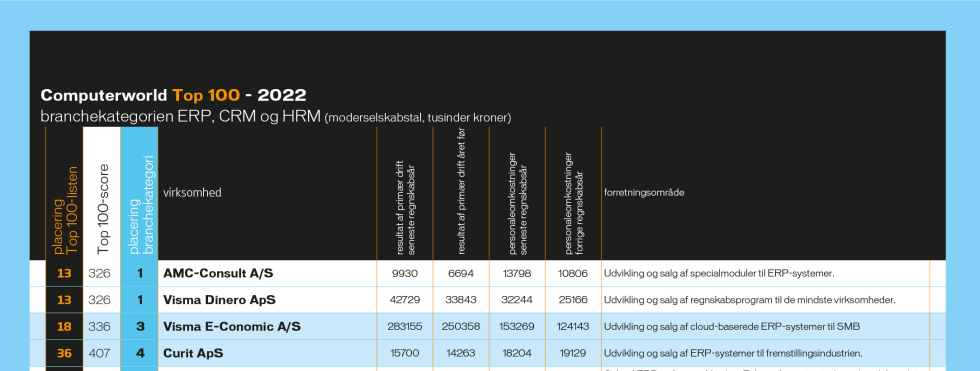Click category rank 1 in AMC-Consult row
The width and height of the screenshot is (980, 371).
click(140, 273)
